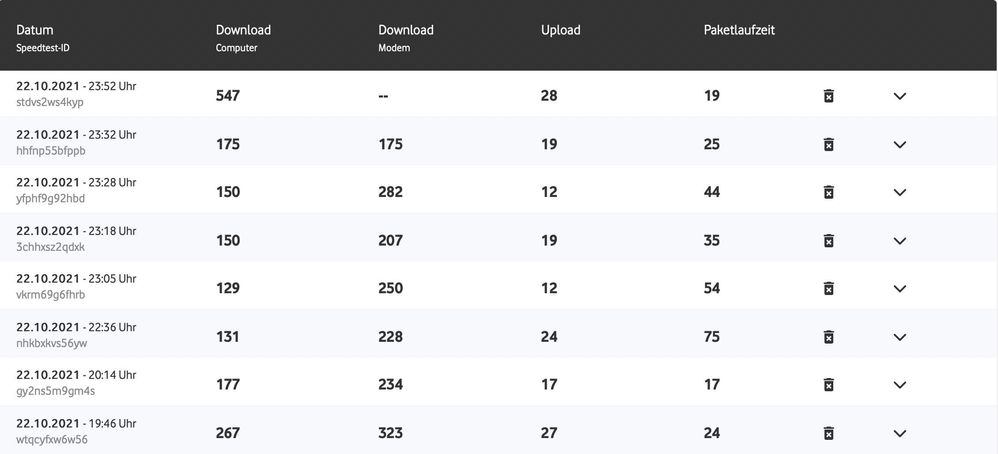
Task: Delete the 23:28 Uhr speedtest entry
Action: [x=828, y=192]
